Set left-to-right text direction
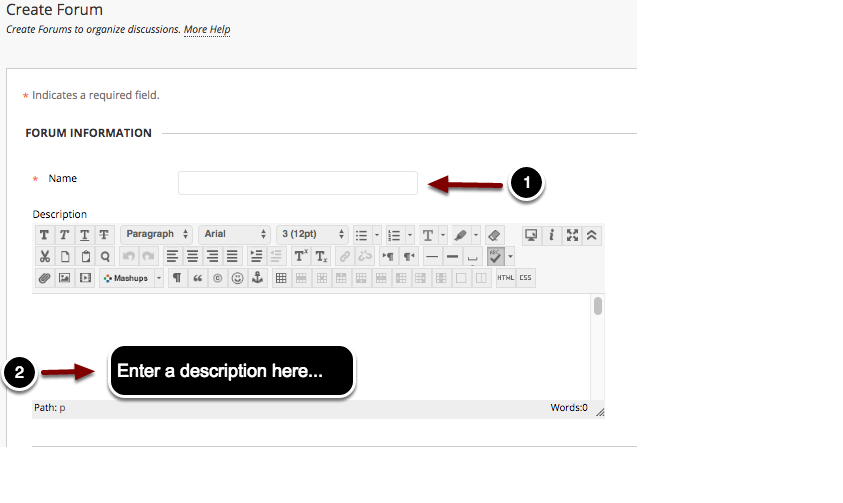843x503 pixels. (388, 256)
